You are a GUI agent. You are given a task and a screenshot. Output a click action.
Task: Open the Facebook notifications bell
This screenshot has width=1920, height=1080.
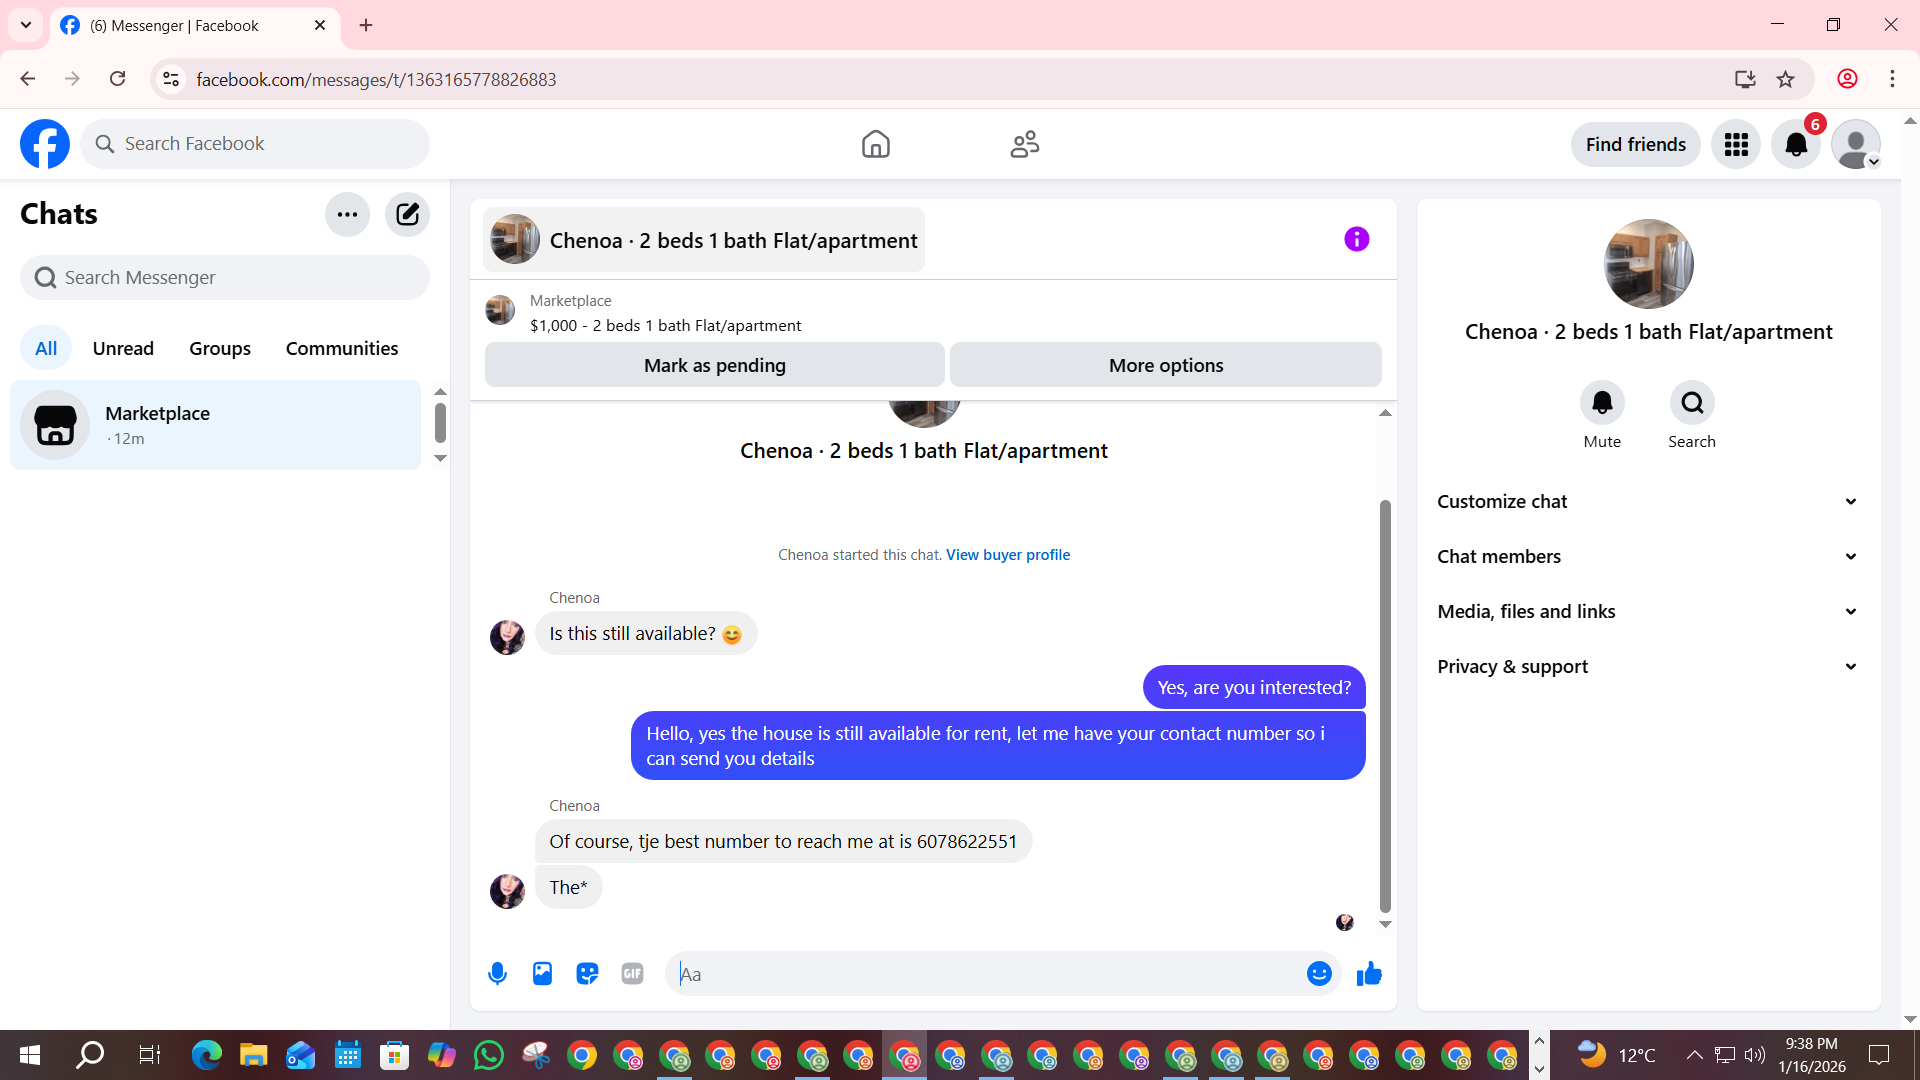coord(1796,145)
